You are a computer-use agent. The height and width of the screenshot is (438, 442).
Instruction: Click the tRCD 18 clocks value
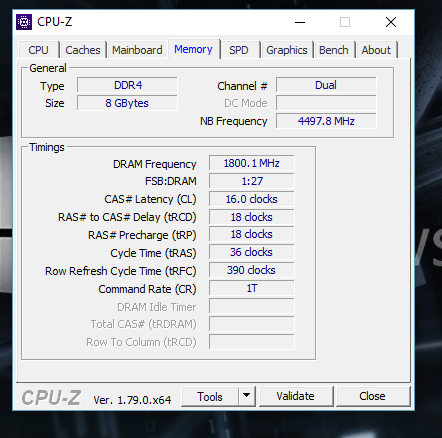252,217
